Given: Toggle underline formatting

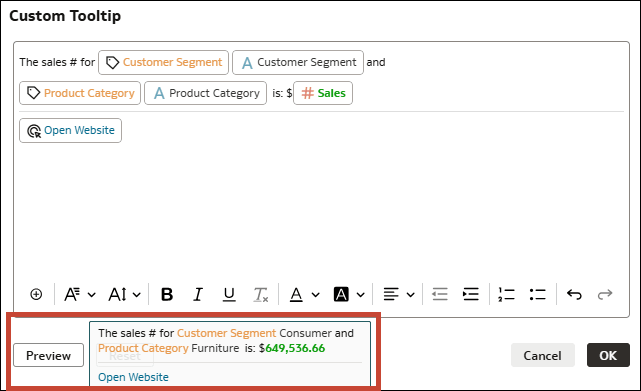Looking at the screenshot, I should tap(229, 294).
